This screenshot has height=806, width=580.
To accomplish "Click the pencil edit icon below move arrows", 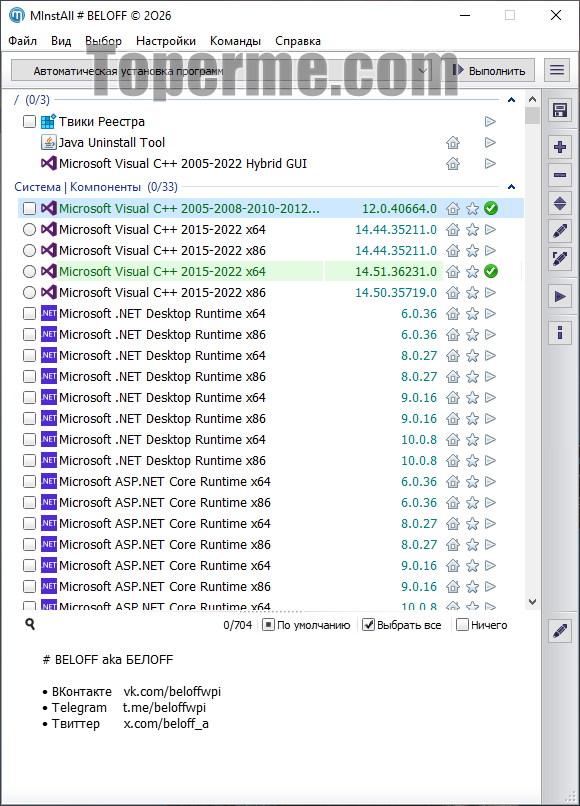I will pyautogui.click(x=559, y=231).
